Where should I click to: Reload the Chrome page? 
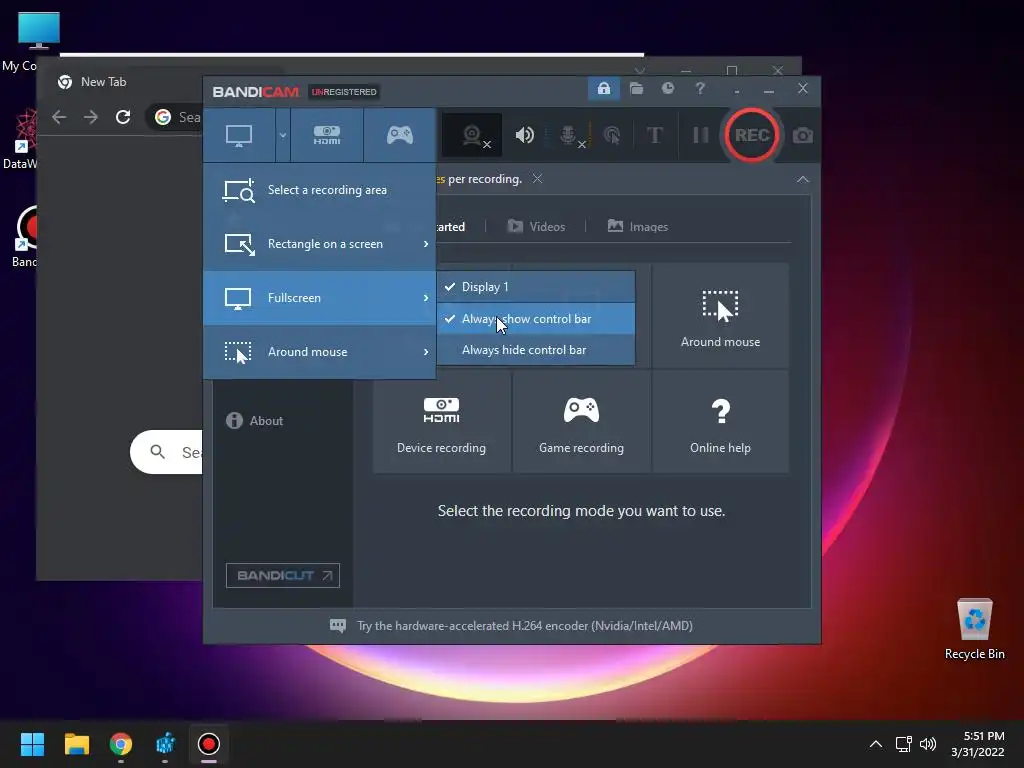coord(123,117)
